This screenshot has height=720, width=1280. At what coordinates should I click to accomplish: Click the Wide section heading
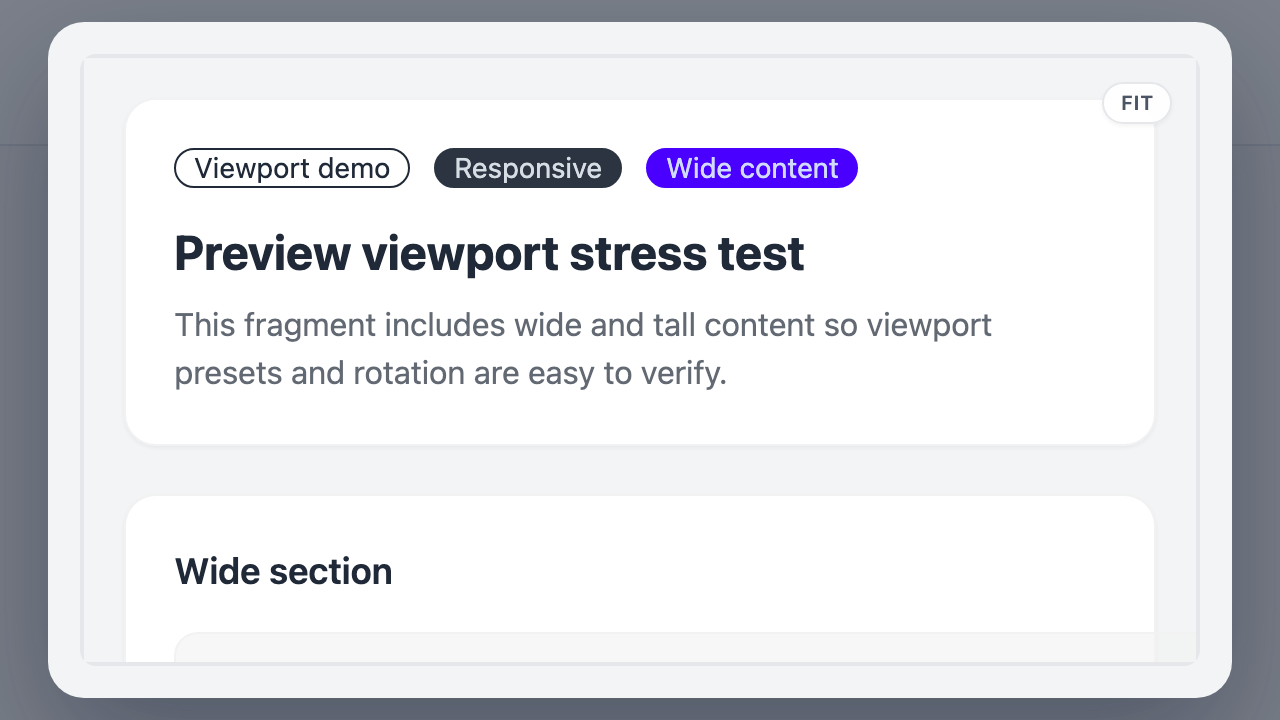283,571
